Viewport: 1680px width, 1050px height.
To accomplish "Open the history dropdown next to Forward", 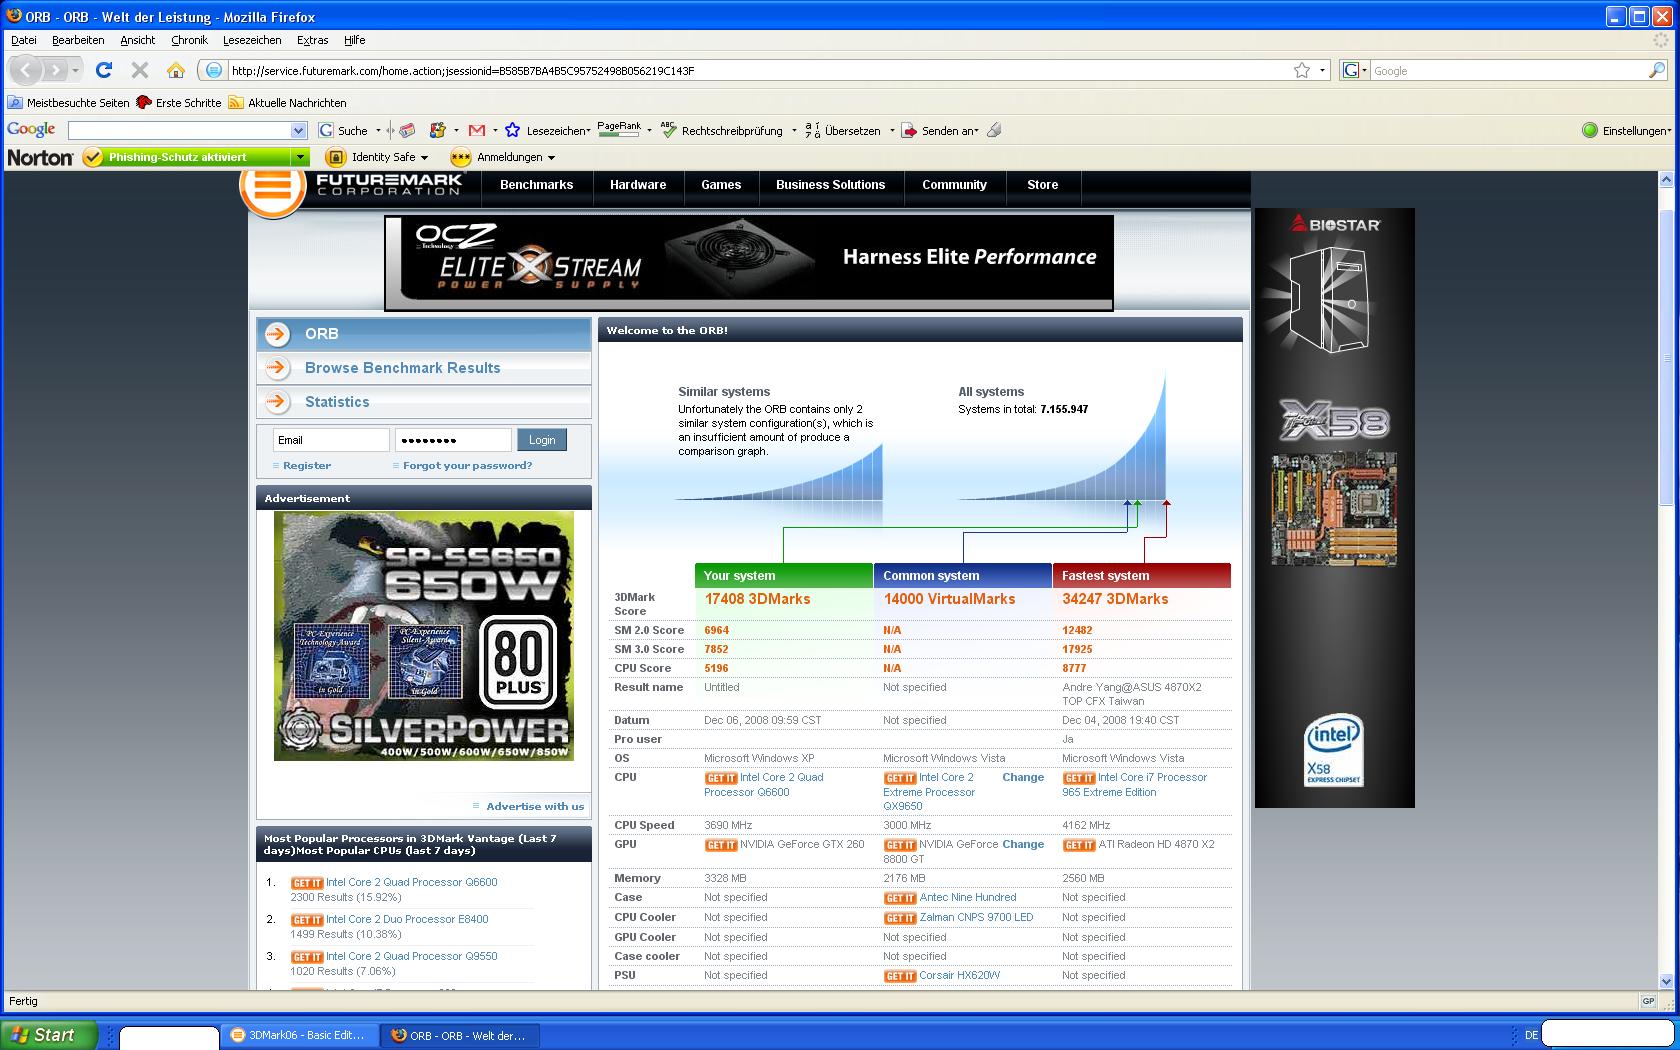I will coord(75,70).
